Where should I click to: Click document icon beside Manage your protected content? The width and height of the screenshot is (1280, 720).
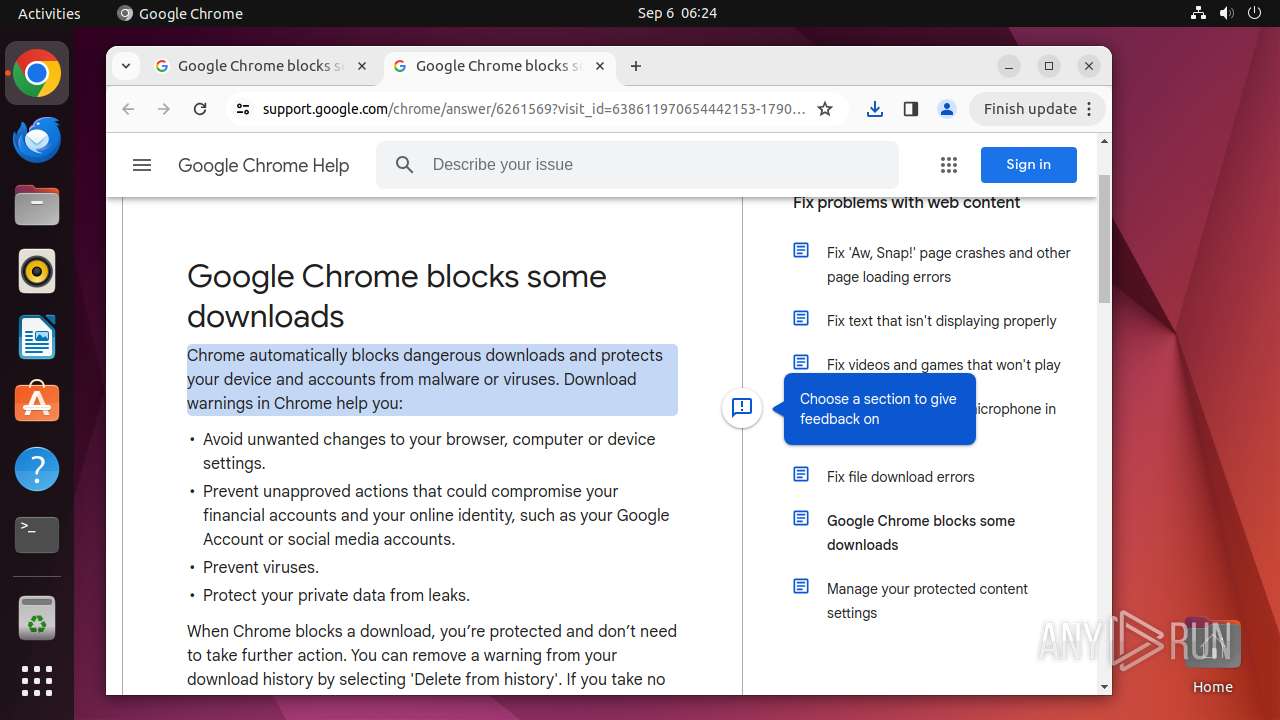801,586
